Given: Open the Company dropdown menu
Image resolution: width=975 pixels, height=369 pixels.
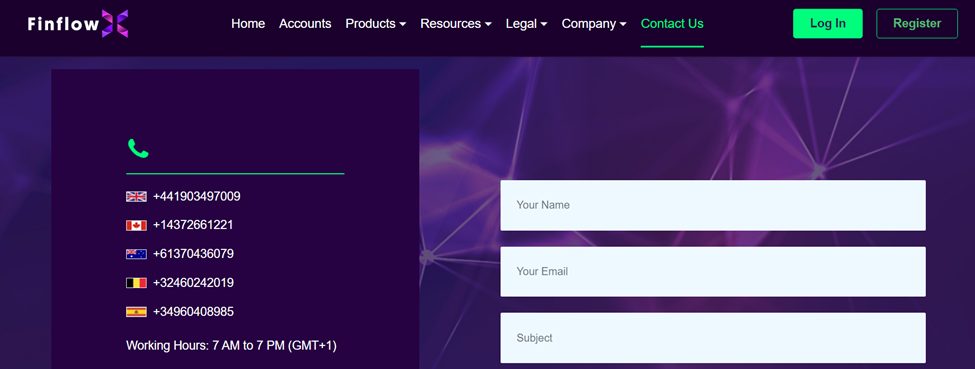Looking at the screenshot, I should (x=594, y=24).
